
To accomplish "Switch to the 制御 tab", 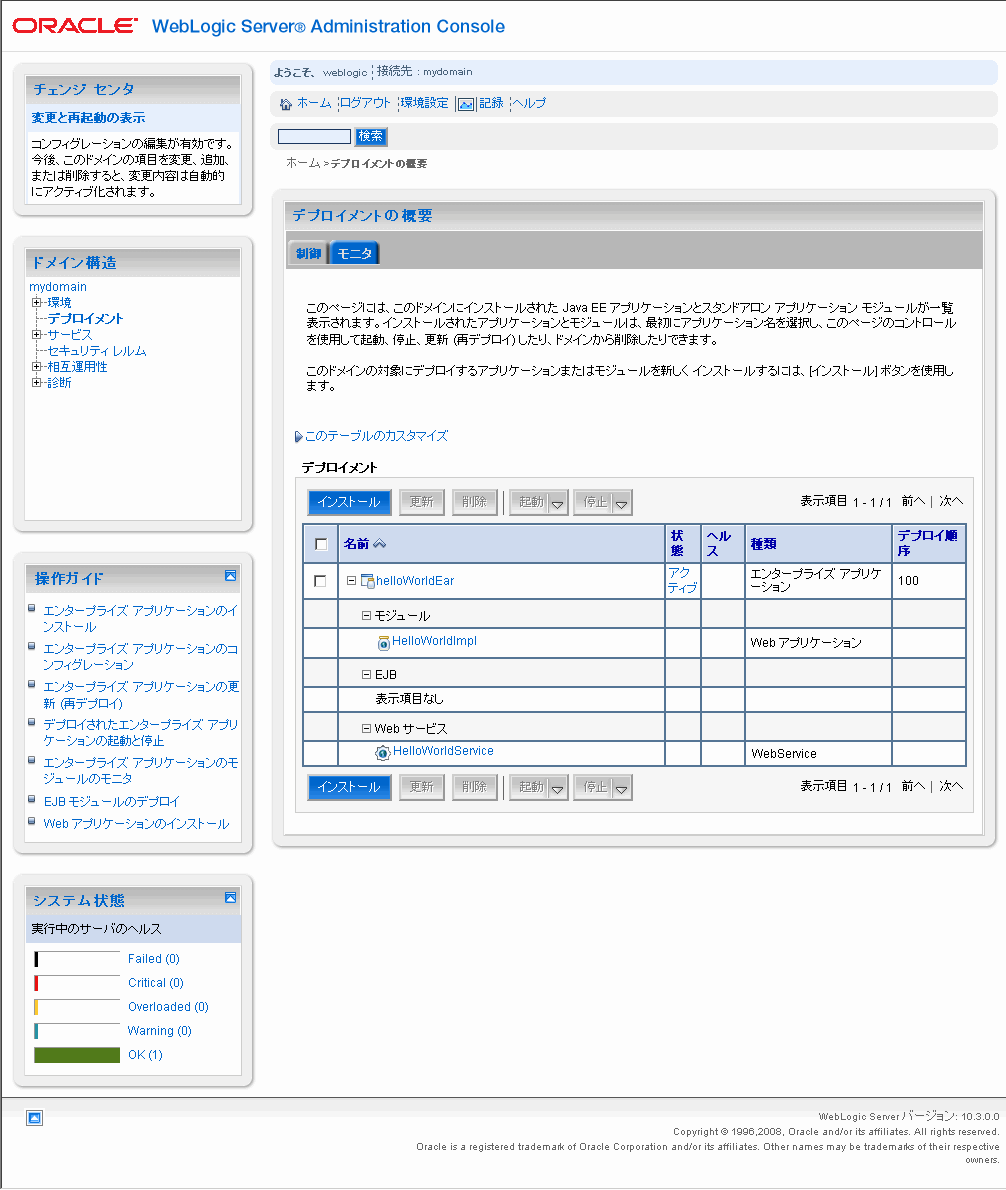I will pyautogui.click(x=308, y=253).
